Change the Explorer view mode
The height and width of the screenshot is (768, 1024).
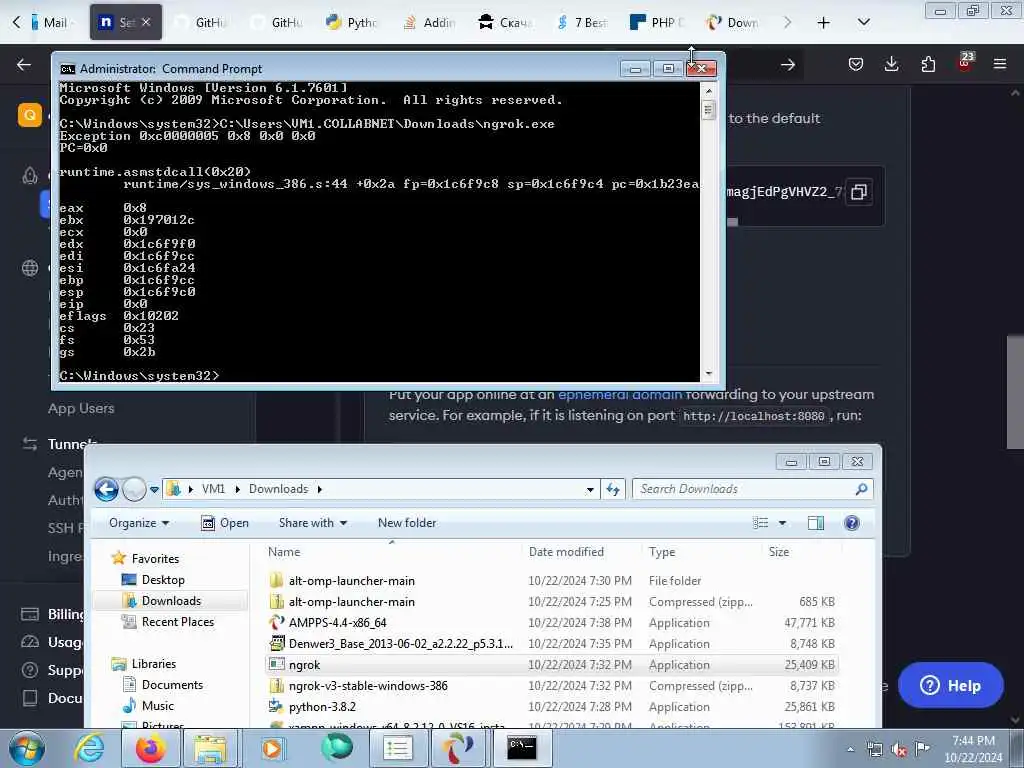click(760, 523)
